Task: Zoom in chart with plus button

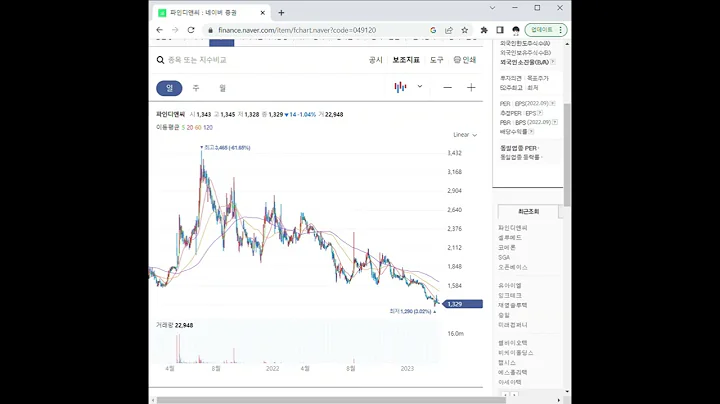Action: 471,88
